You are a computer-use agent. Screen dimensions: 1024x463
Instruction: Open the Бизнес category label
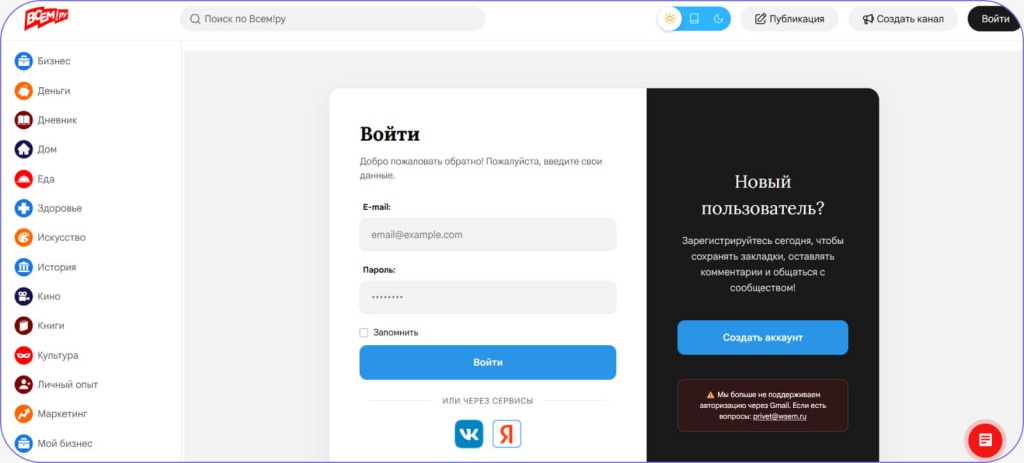point(54,61)
